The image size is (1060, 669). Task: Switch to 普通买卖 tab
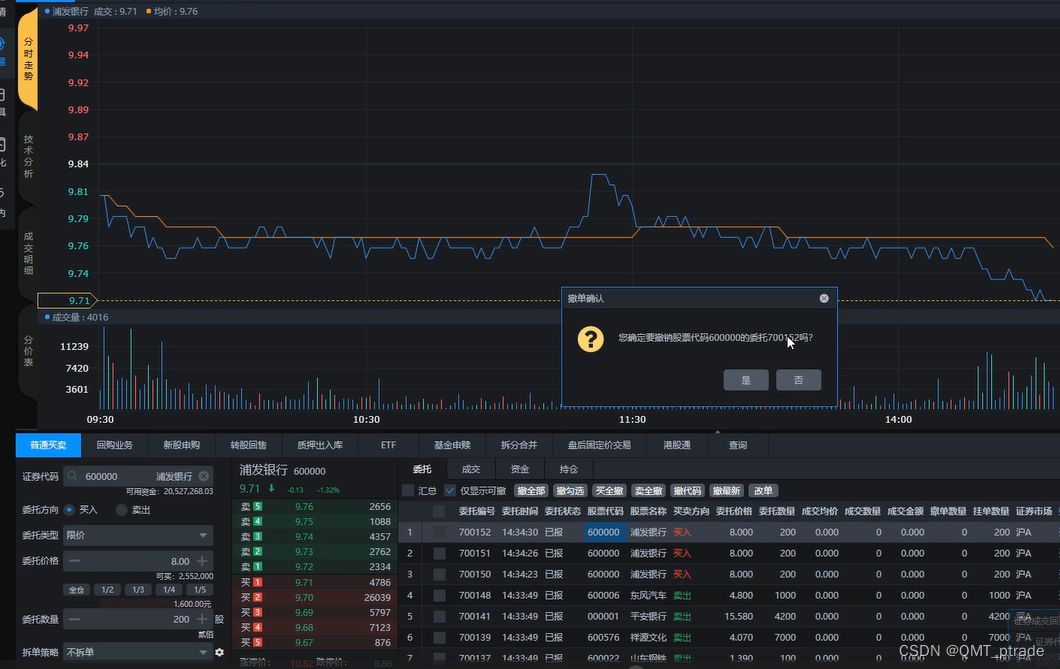[48, 445]
